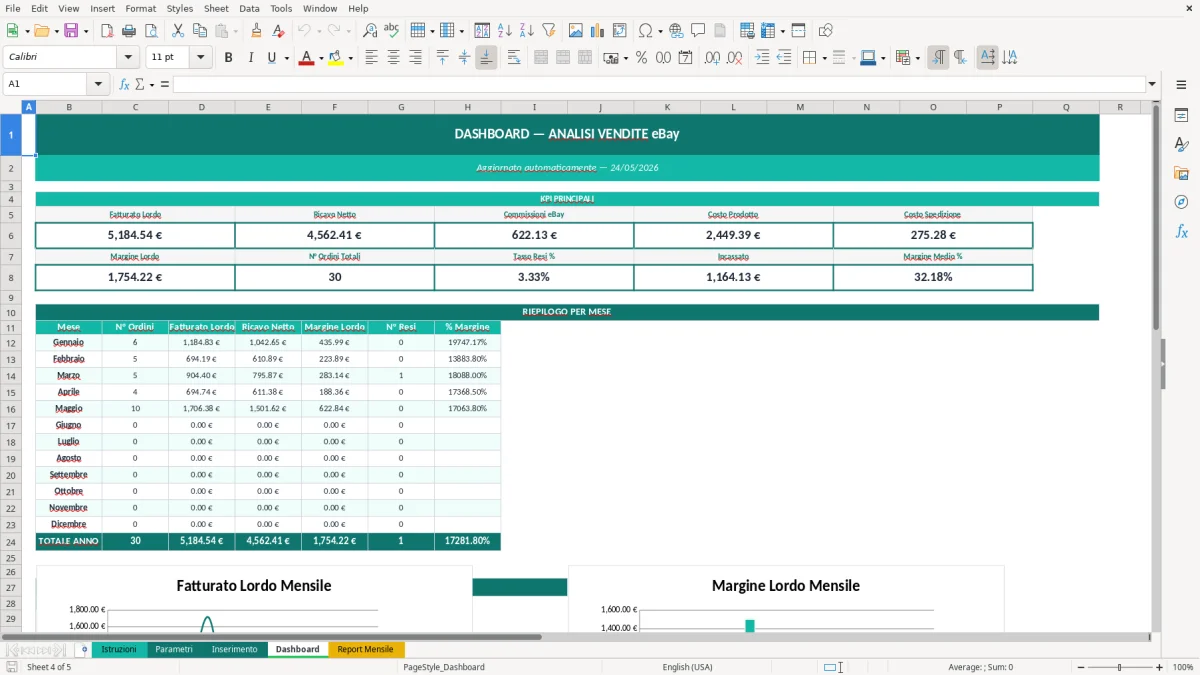
Task: Apply the red Font Color swatch
Action: pyautogui.click(x=305, y=58)
